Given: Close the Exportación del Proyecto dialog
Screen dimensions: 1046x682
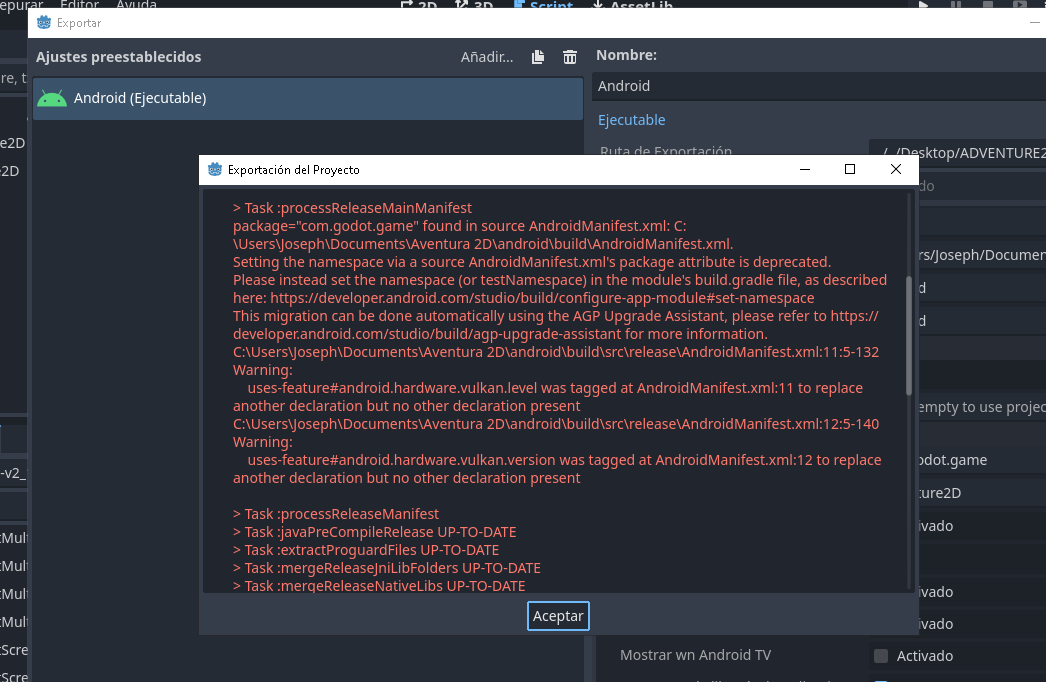Looking at the screenshot, I should coord(896,170).
